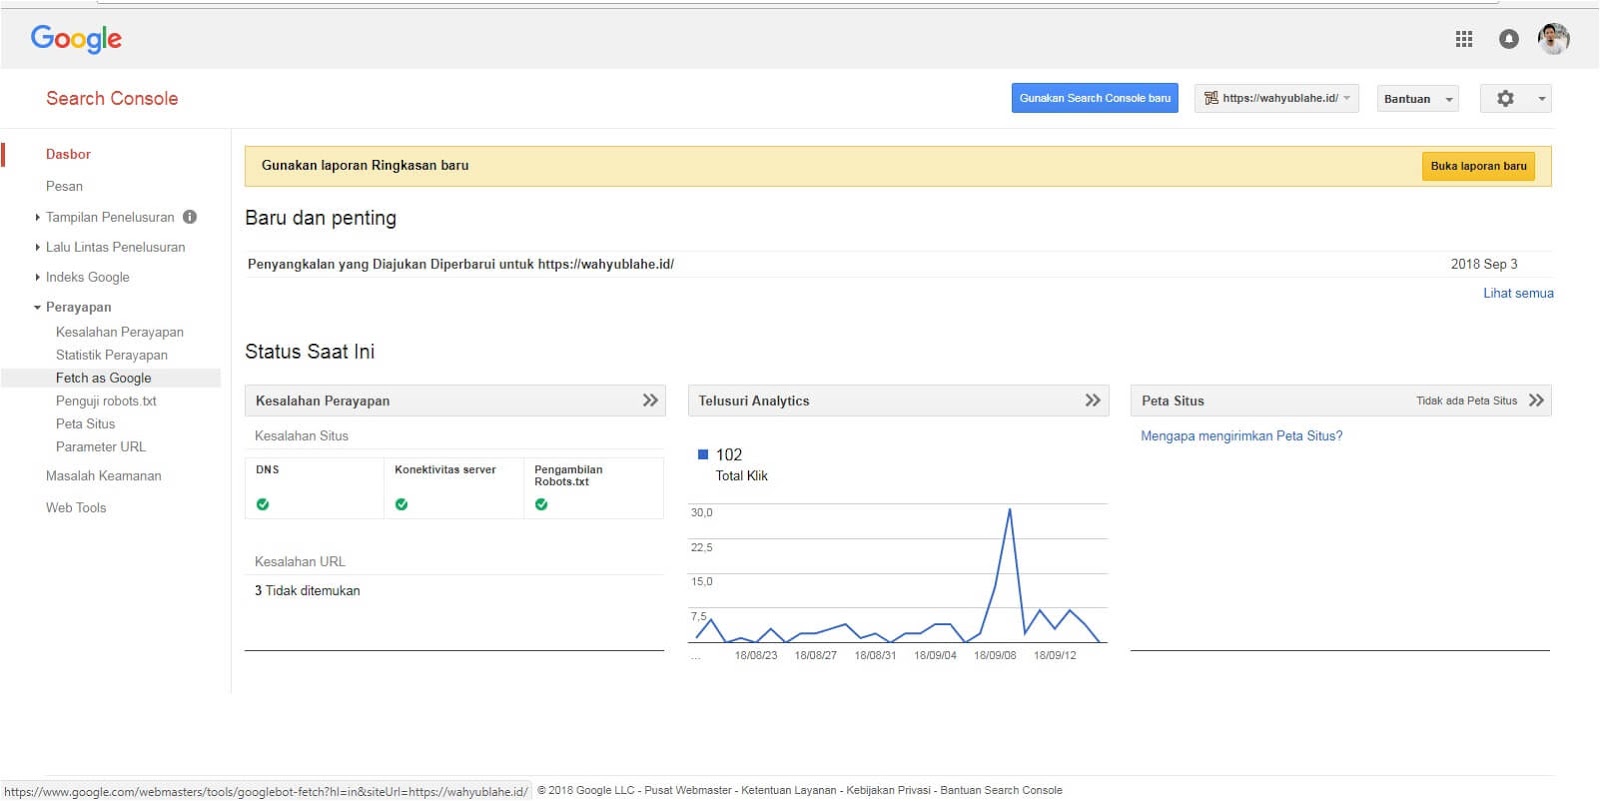
Task: Open the Google apps grid
Action: (x=1464, y=39)
